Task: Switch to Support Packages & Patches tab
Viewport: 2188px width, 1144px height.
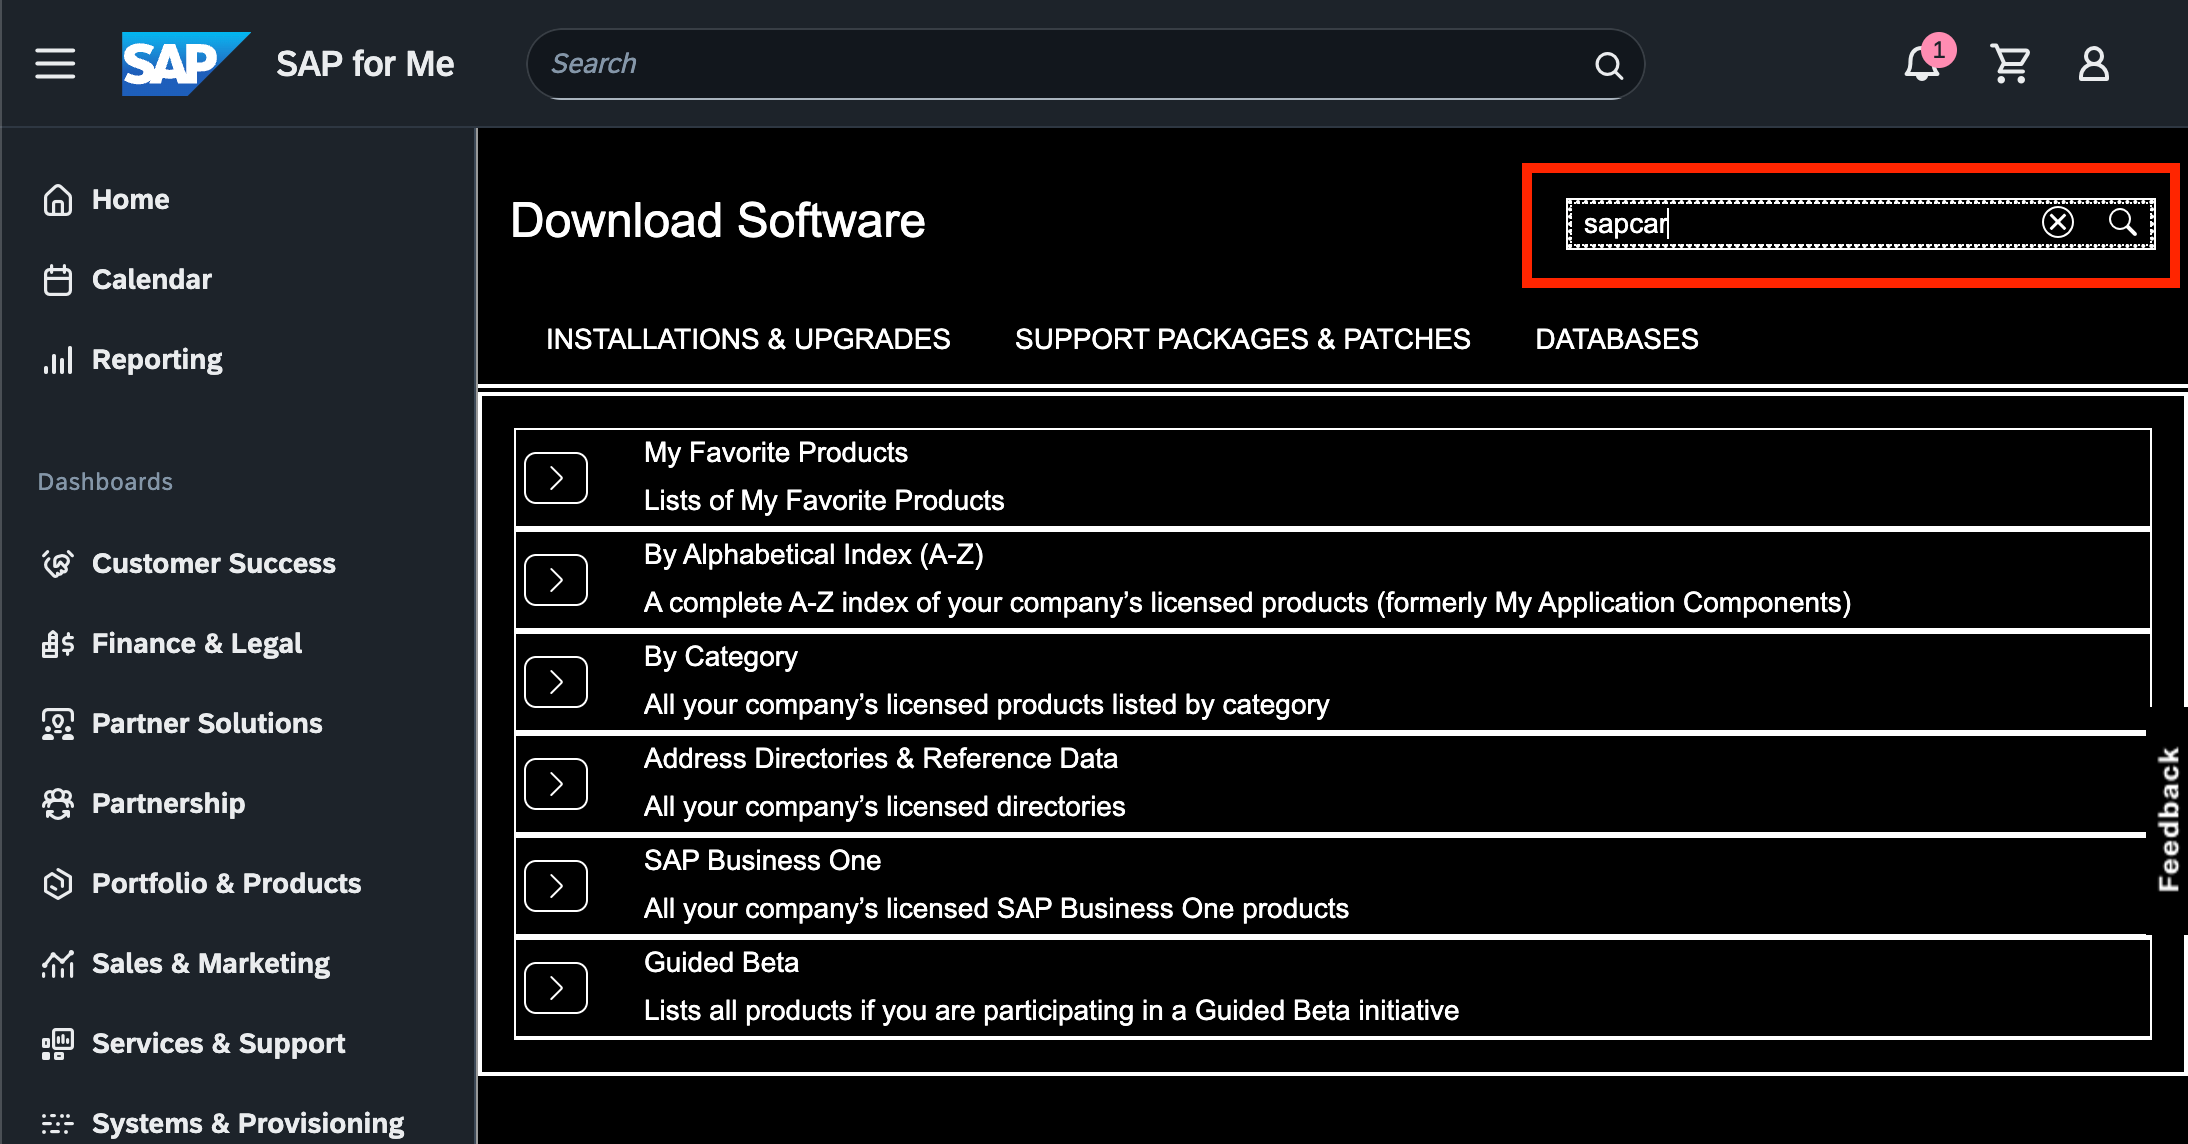Action: (x=1242, y=339)
